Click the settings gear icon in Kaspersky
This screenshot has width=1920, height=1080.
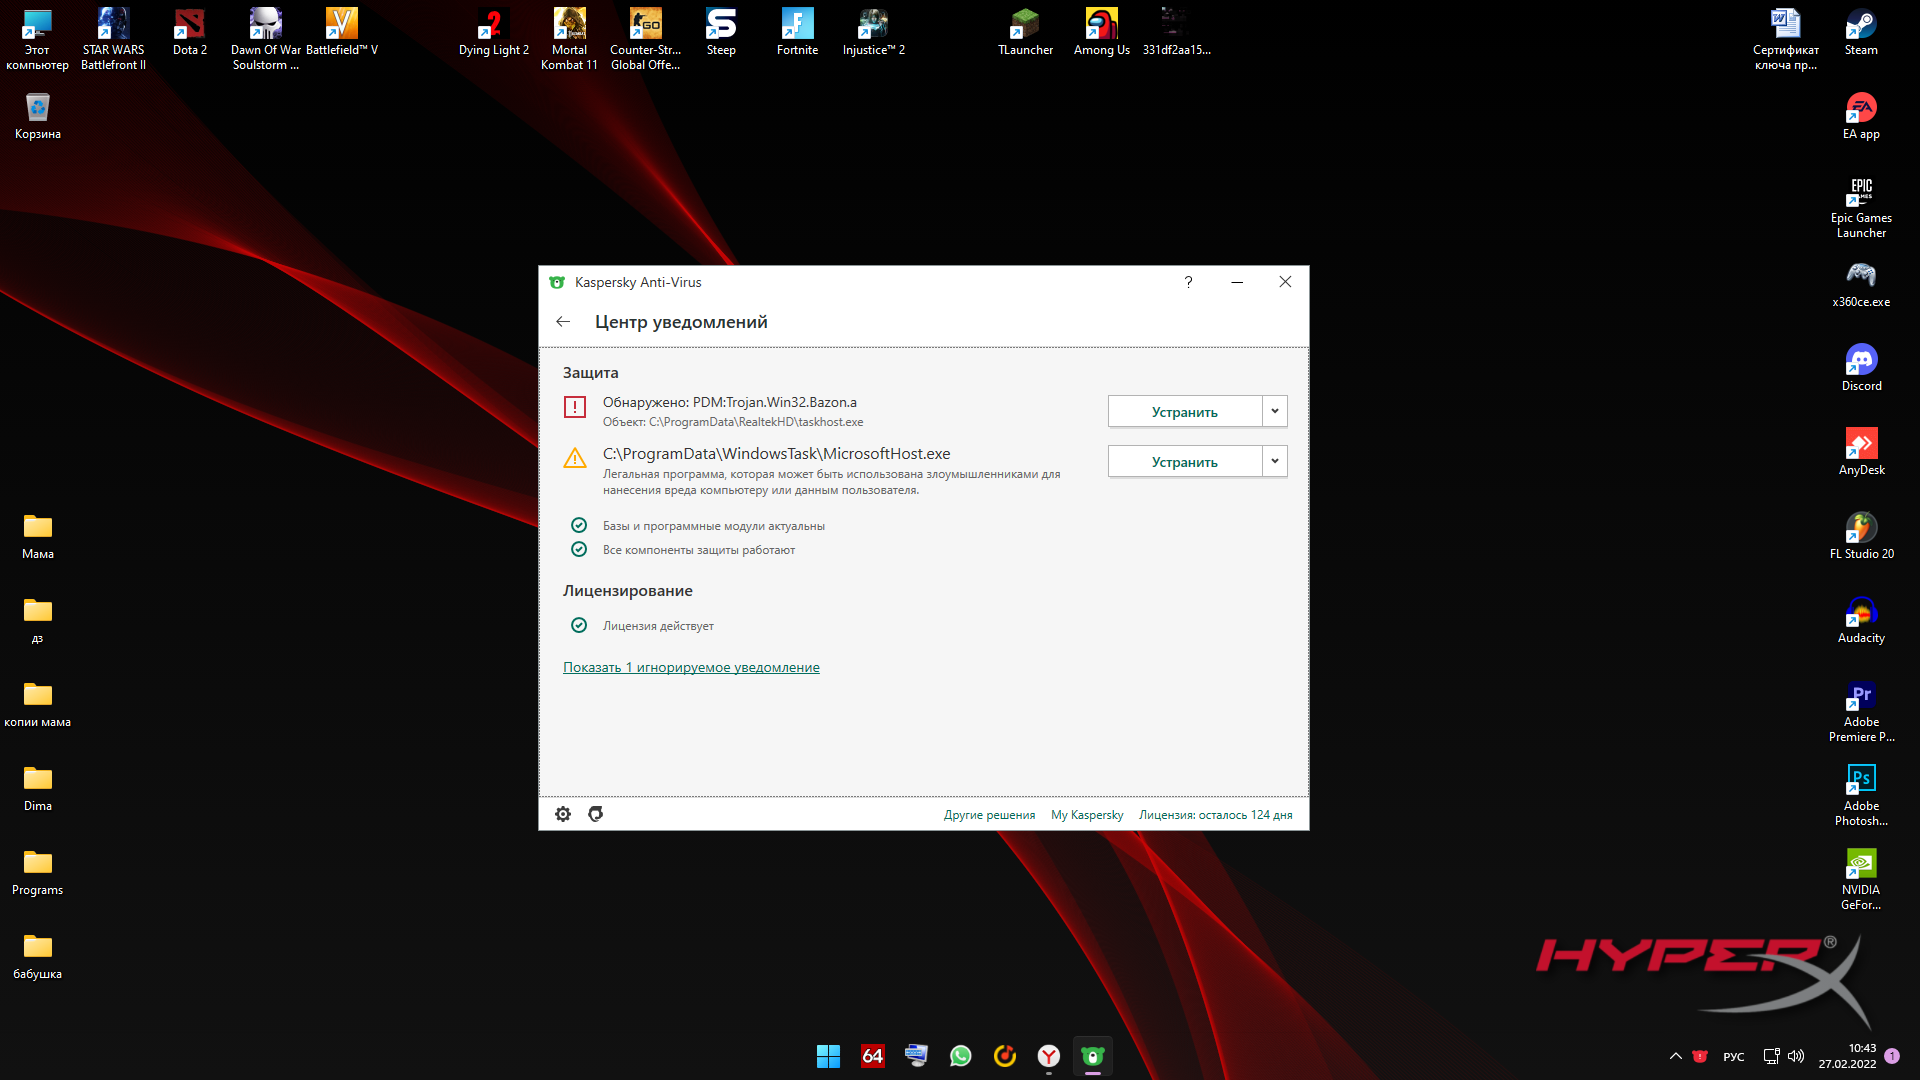(563, 814)
